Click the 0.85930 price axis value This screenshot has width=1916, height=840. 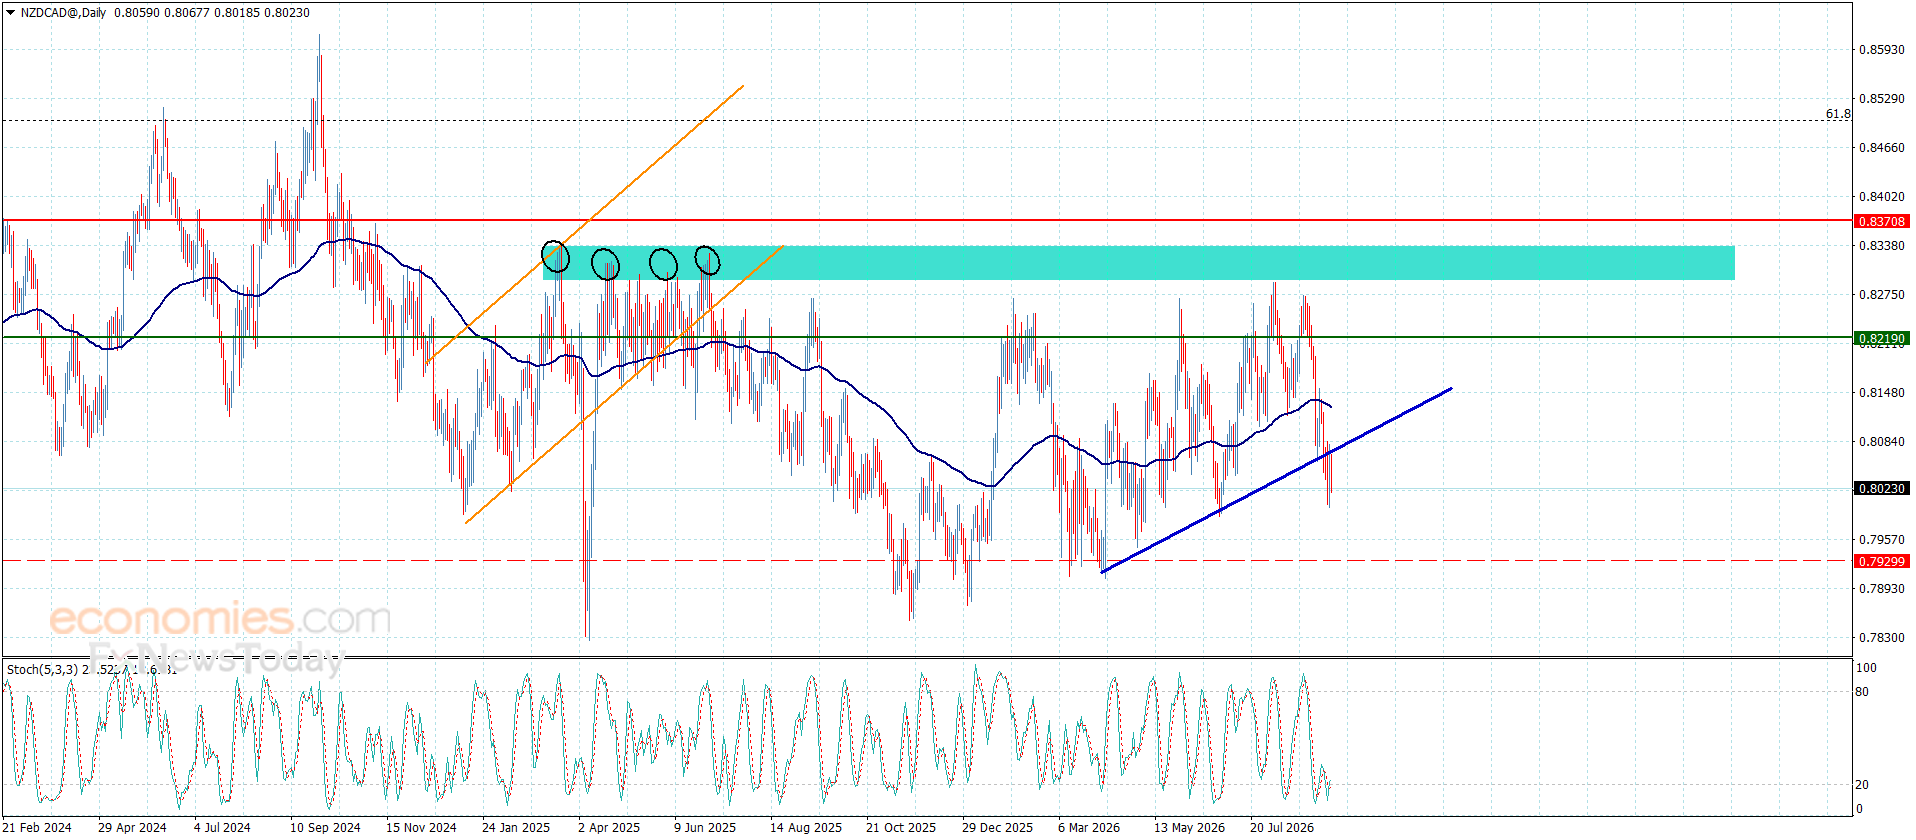(1881, 49)
